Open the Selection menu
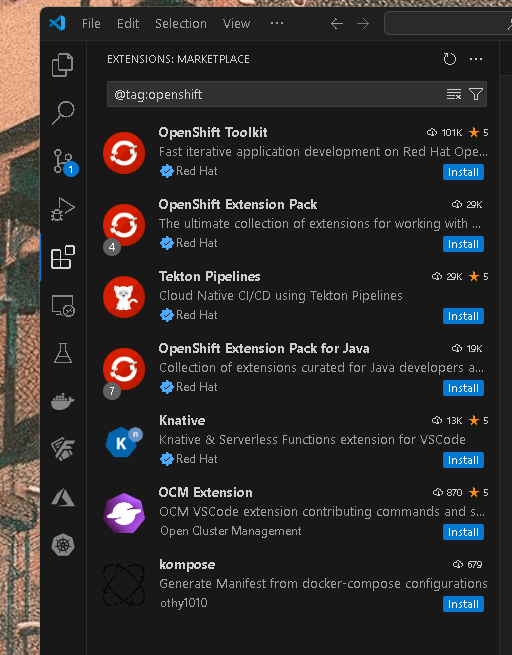The width and height of the screenshot is (512, 655). [x=181, y=23]
